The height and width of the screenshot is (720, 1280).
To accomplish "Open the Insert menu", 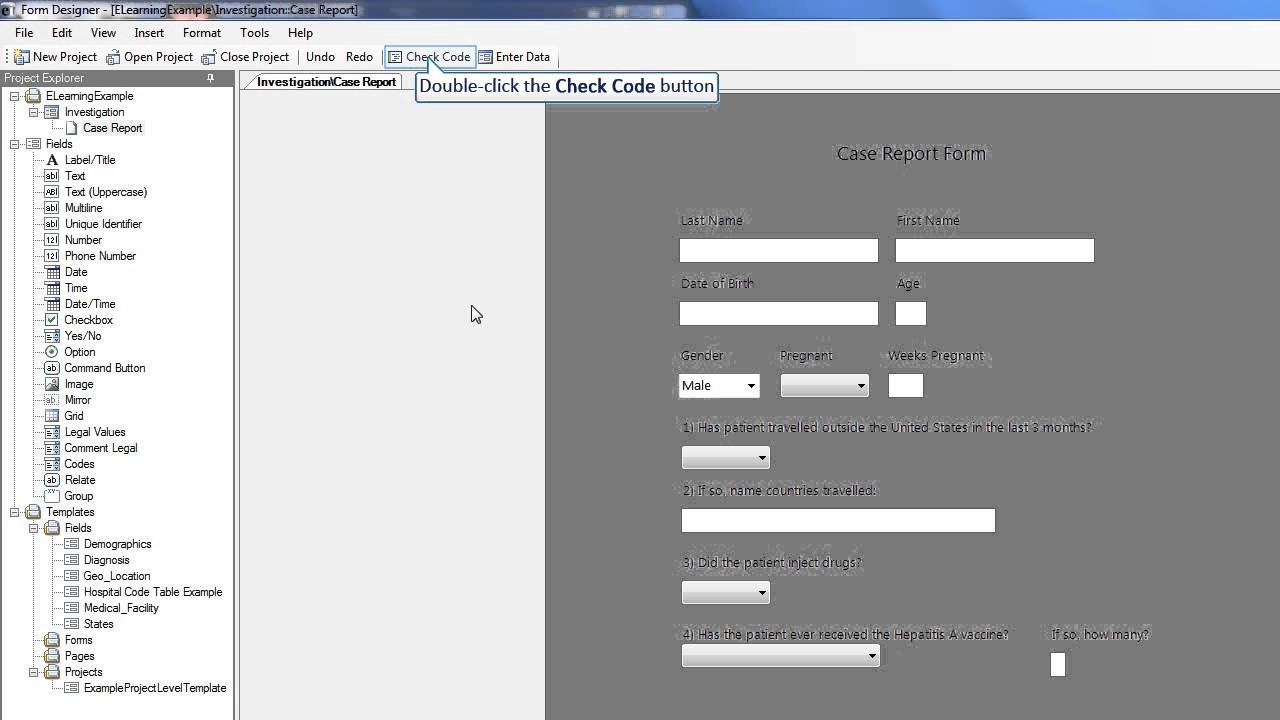I will point(149,33).
